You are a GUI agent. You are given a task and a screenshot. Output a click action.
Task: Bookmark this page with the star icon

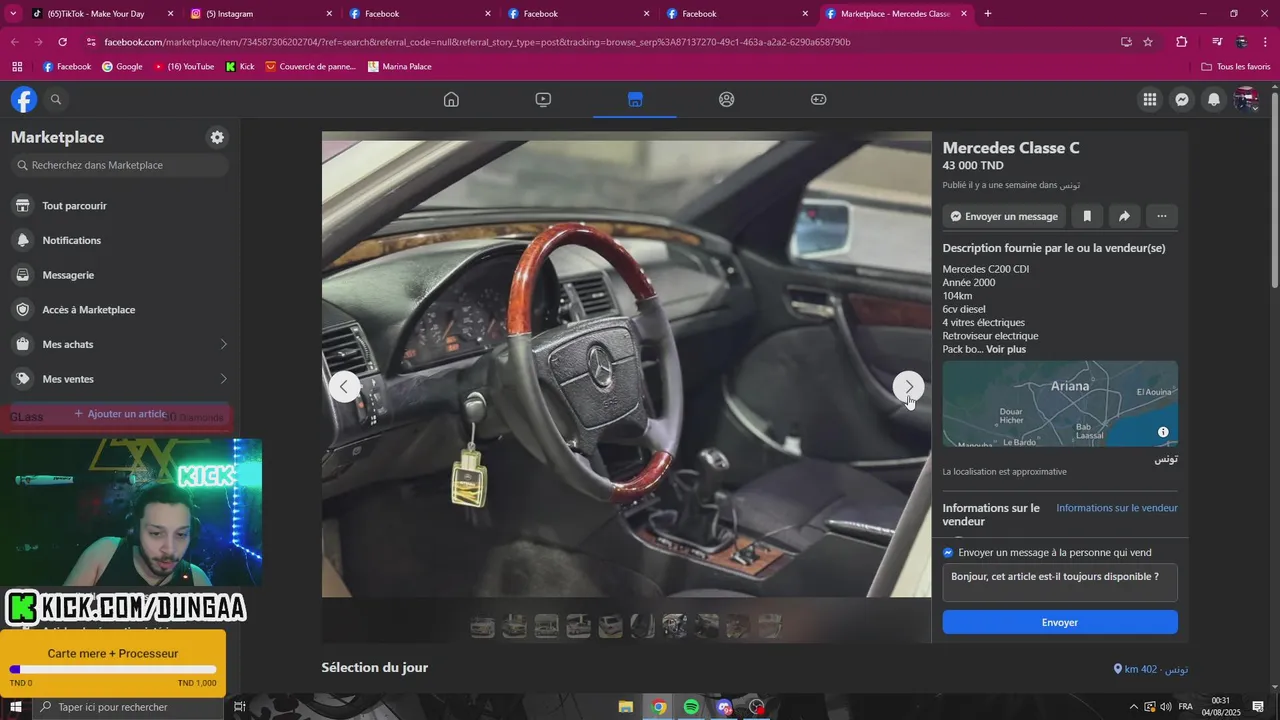[1148, 42]
